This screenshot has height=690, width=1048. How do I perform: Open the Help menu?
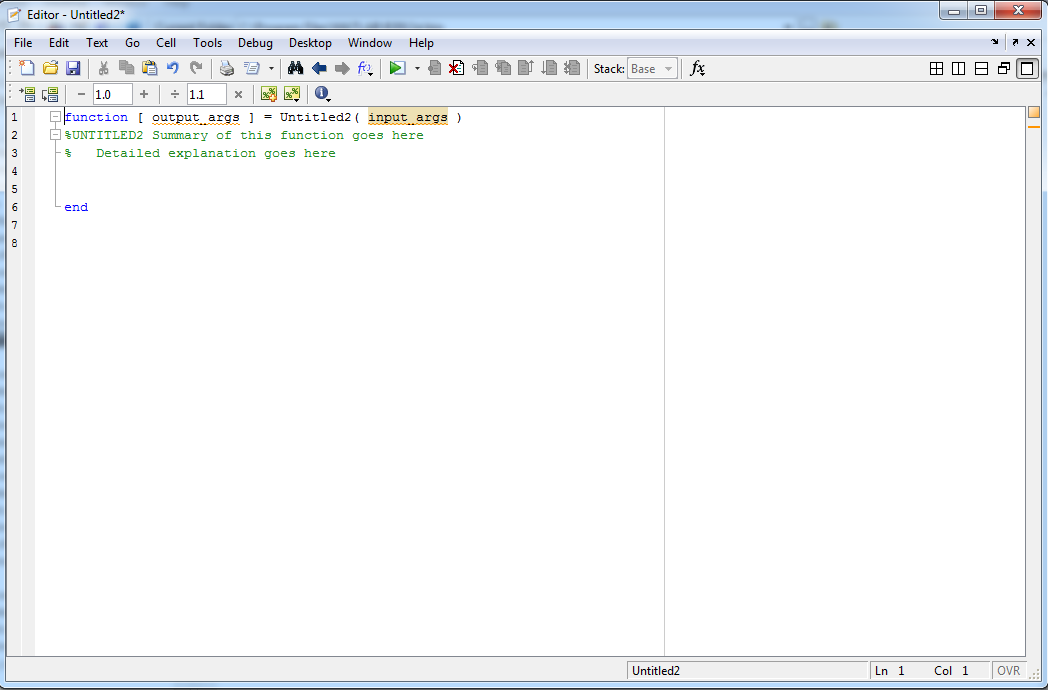tap(421, 43)
